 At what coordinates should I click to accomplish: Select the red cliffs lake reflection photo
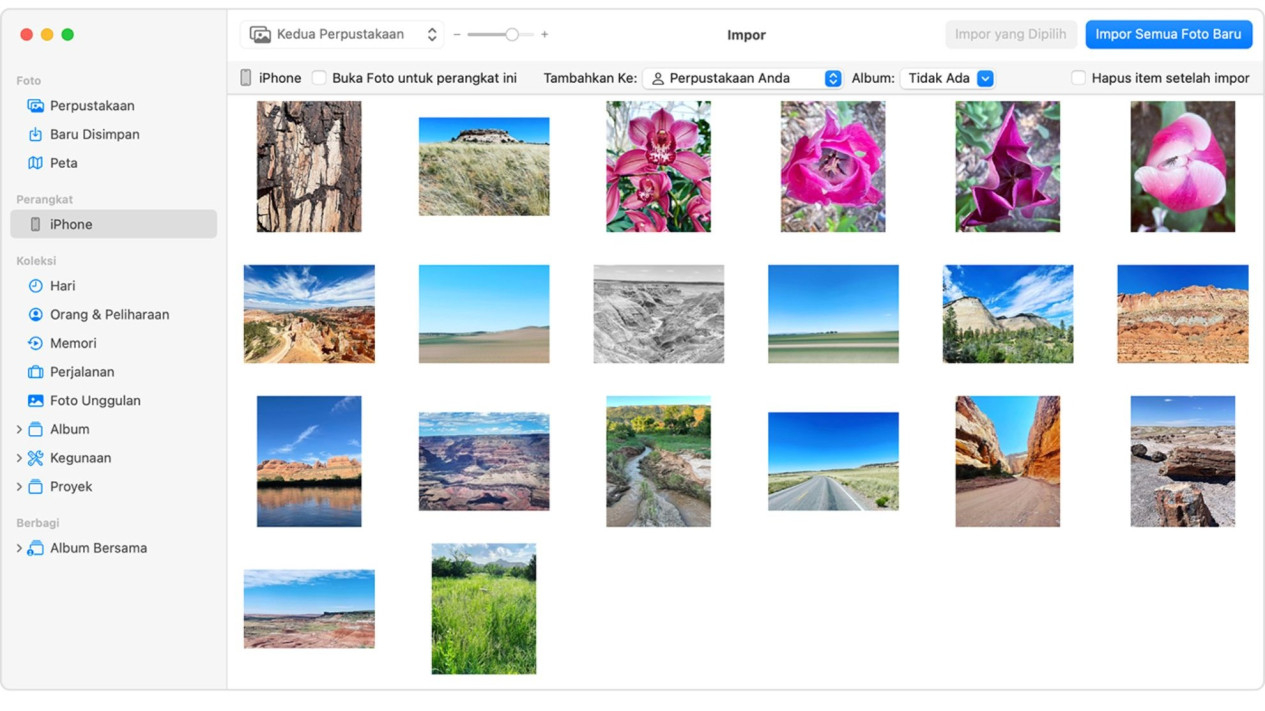309,461
